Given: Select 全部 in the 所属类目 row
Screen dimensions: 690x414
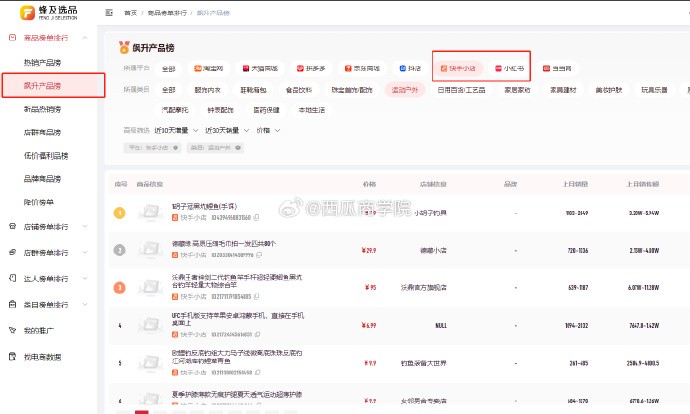Looking at the screenshot, I should pos(169,90).
